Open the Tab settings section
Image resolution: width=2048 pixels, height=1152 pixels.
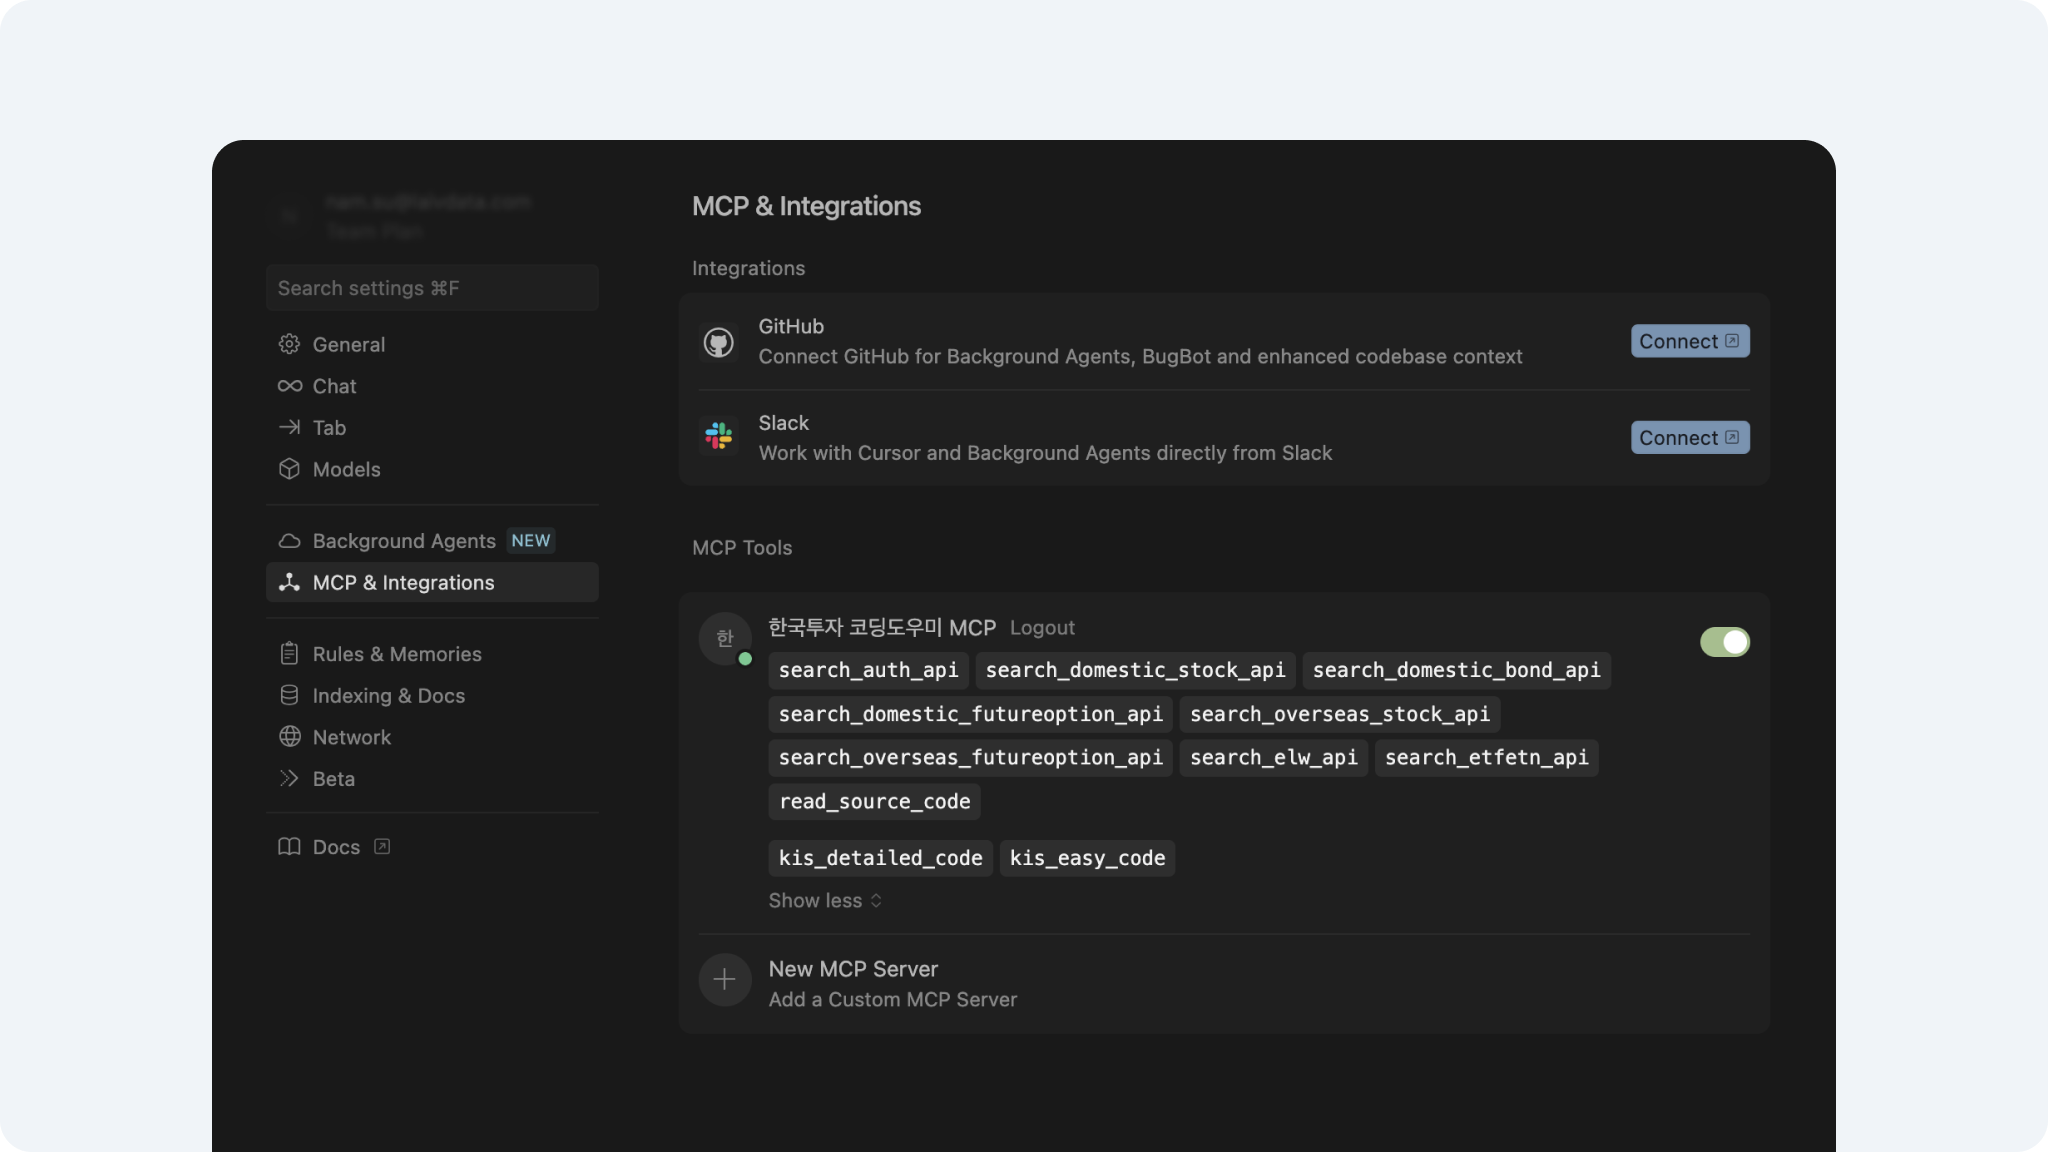click(329, 428)
